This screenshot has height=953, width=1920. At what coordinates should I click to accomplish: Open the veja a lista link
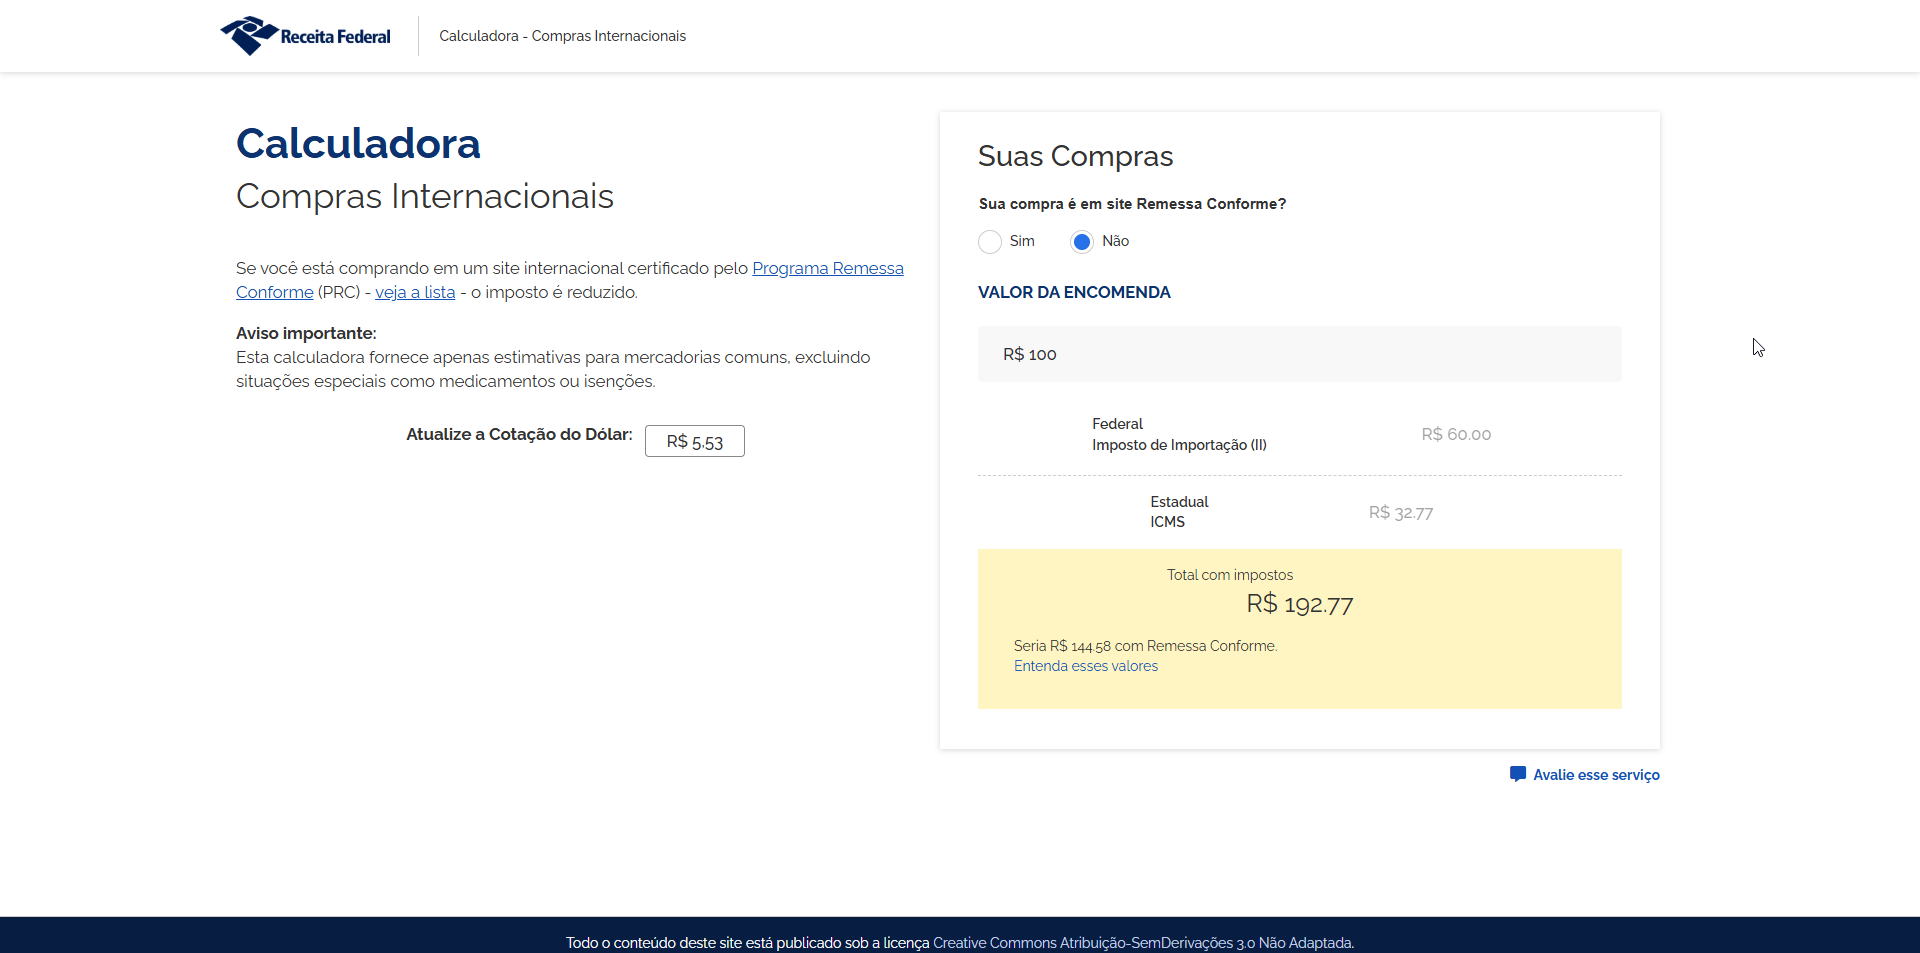pyautogui.click(x=415, y=292)
